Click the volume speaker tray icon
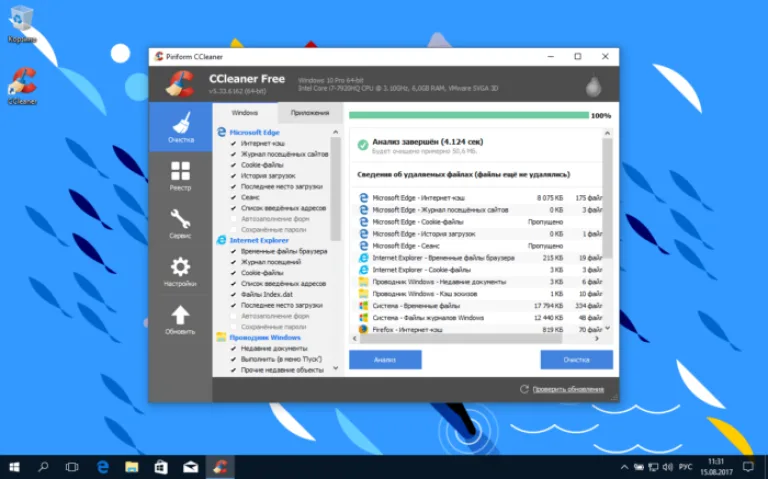768x479 pixels. (x=667, y=467)
